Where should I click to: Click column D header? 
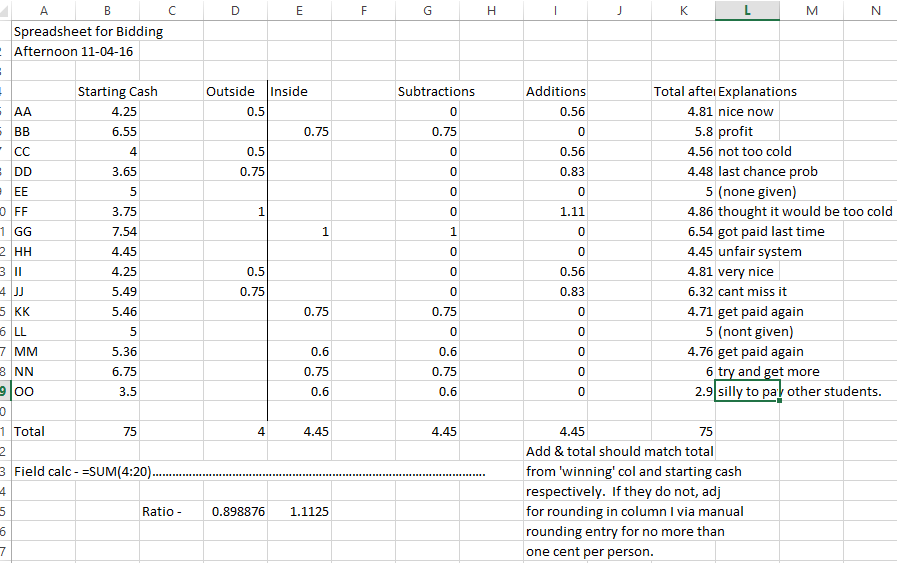click(235, 11)
